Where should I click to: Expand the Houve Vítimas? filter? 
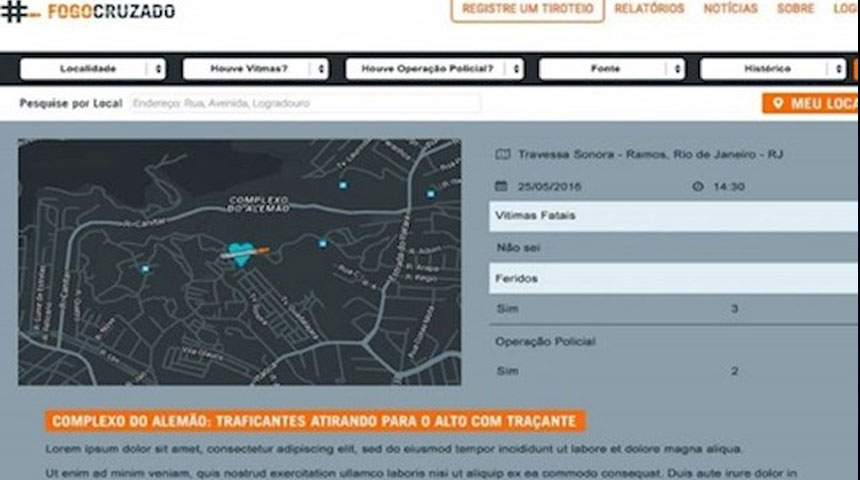pos(255,69)
